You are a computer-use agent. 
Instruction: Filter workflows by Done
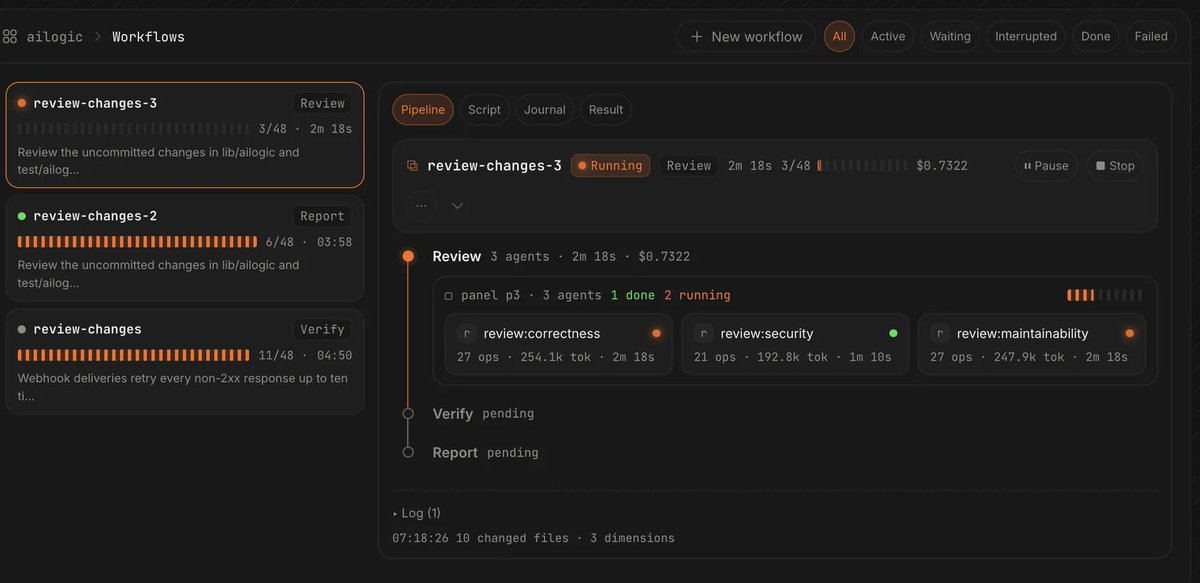(x=1095, y=37)
